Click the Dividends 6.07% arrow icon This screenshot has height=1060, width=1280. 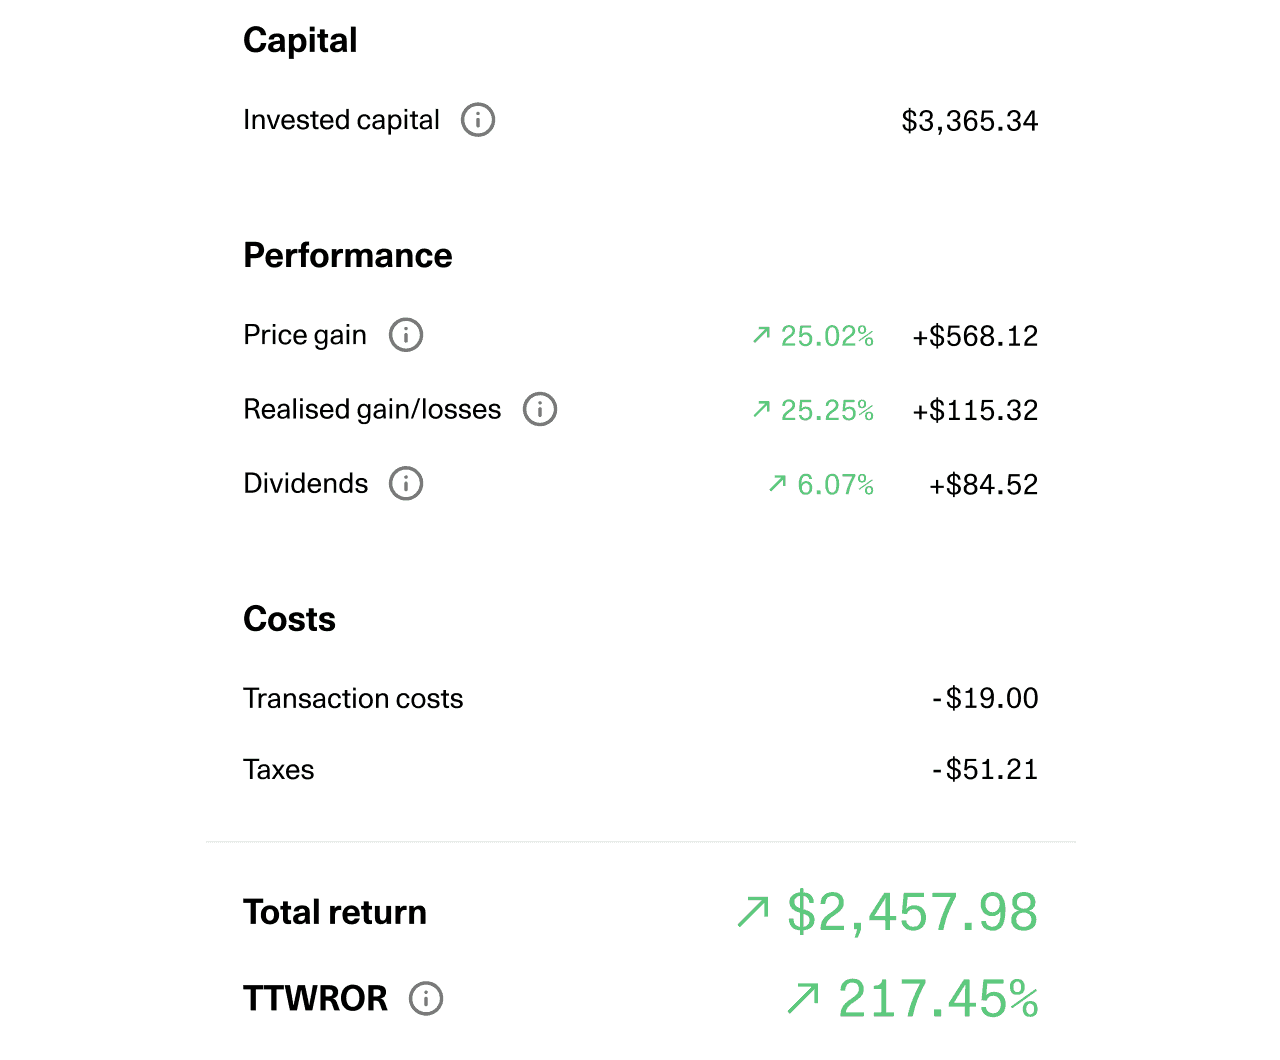778,484
